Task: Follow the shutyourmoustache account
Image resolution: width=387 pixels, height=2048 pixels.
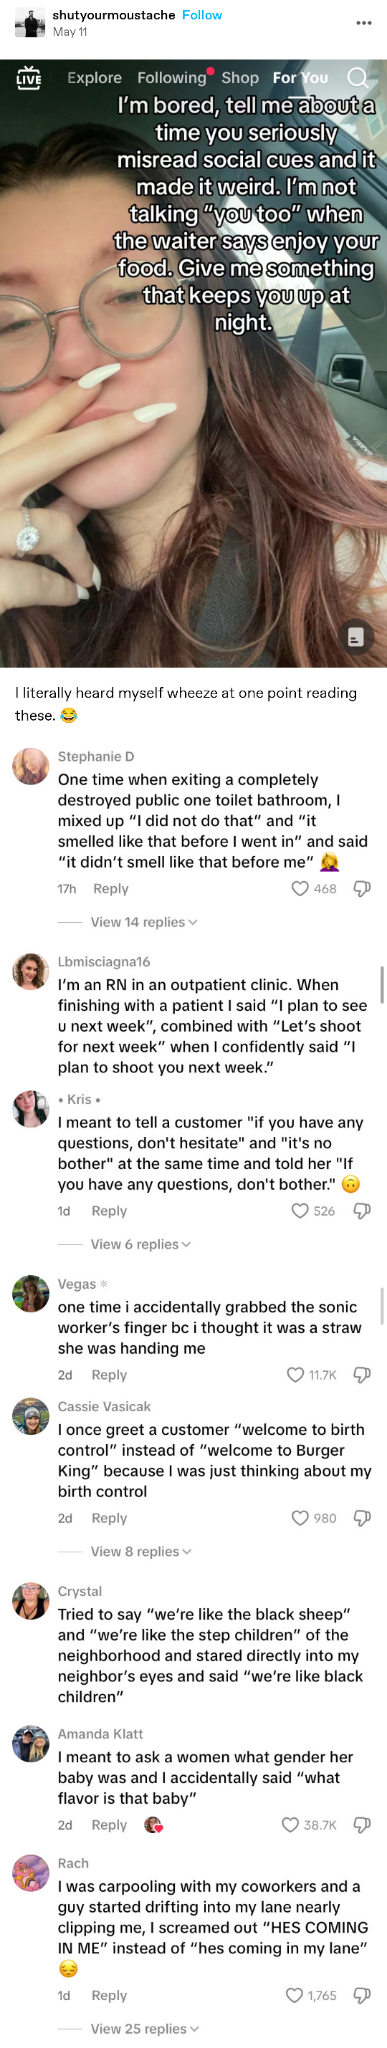Action: tap(202, 15)
